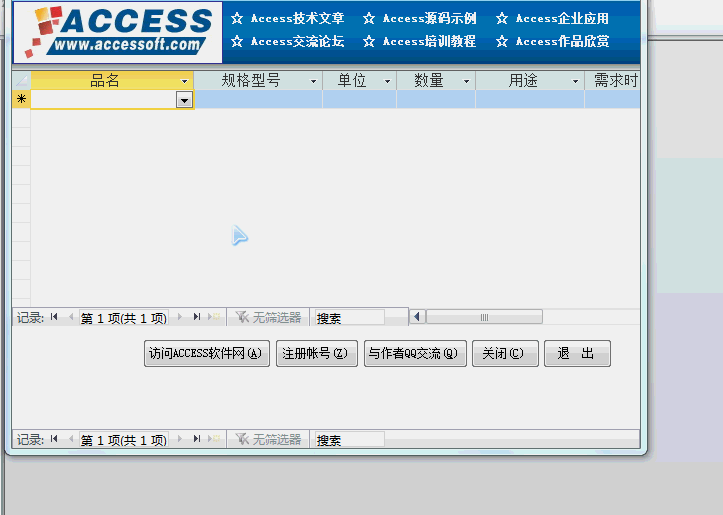Open the Access源码示例 link
Image resolution: width=723 pixels, height=515 pixels.
click(429, 18)
